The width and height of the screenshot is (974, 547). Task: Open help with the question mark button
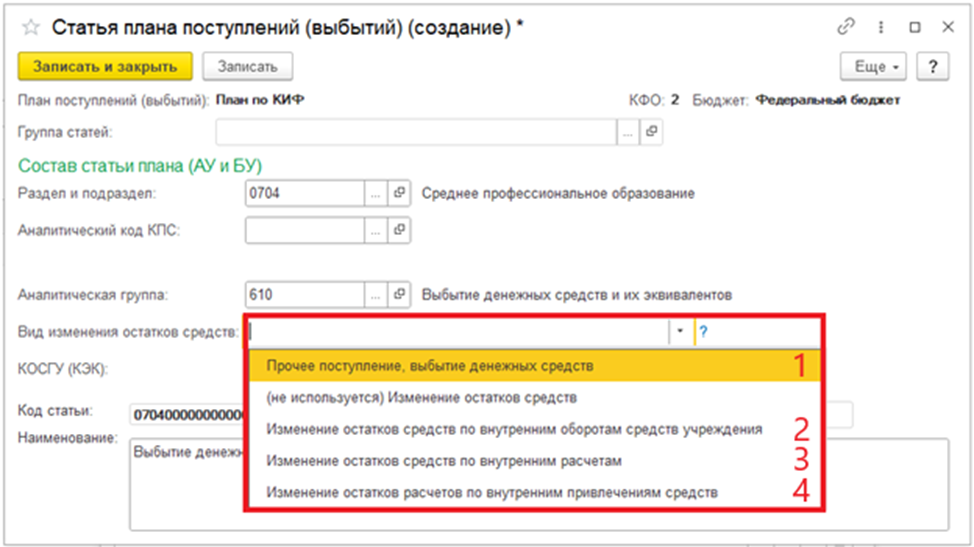click(x=932, y=66)
